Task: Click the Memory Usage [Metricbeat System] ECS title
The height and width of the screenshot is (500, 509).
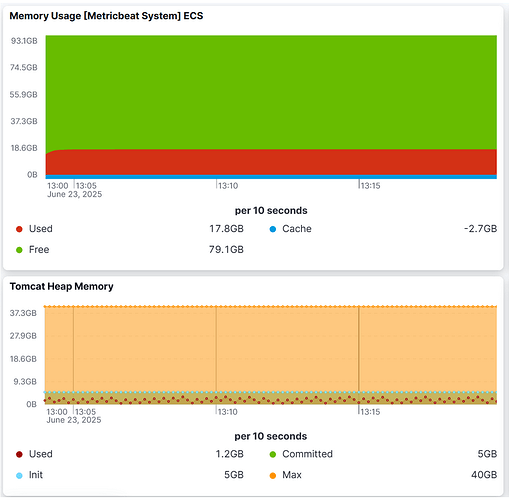Action: pos(106,16)
